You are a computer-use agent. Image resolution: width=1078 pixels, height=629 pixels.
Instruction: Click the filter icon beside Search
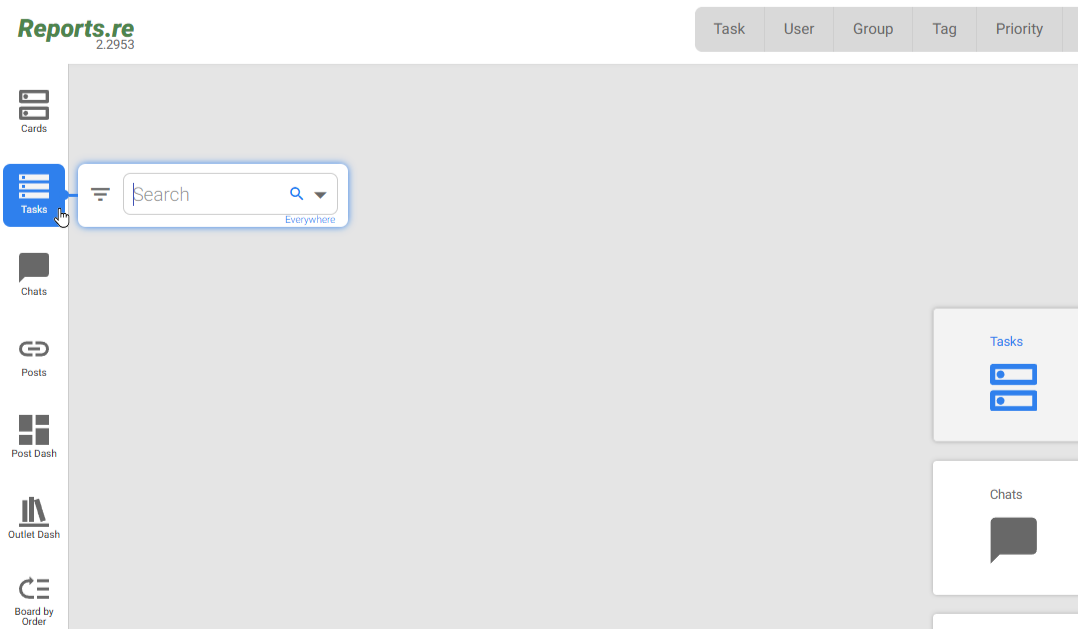click(100, 195)
